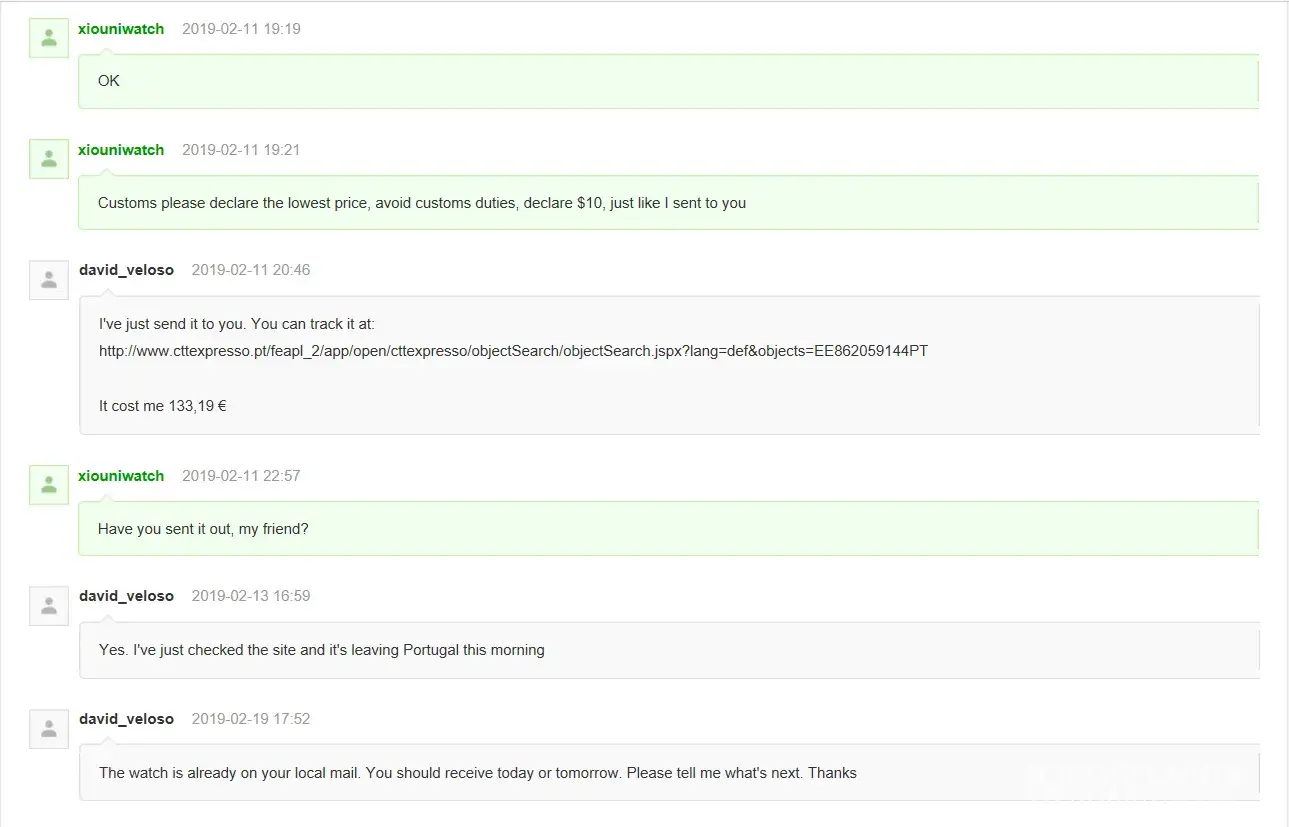Click the "It cost me 133,19 €" line
The height and width of the screenshot is (827, 1289).
(162, 406)
